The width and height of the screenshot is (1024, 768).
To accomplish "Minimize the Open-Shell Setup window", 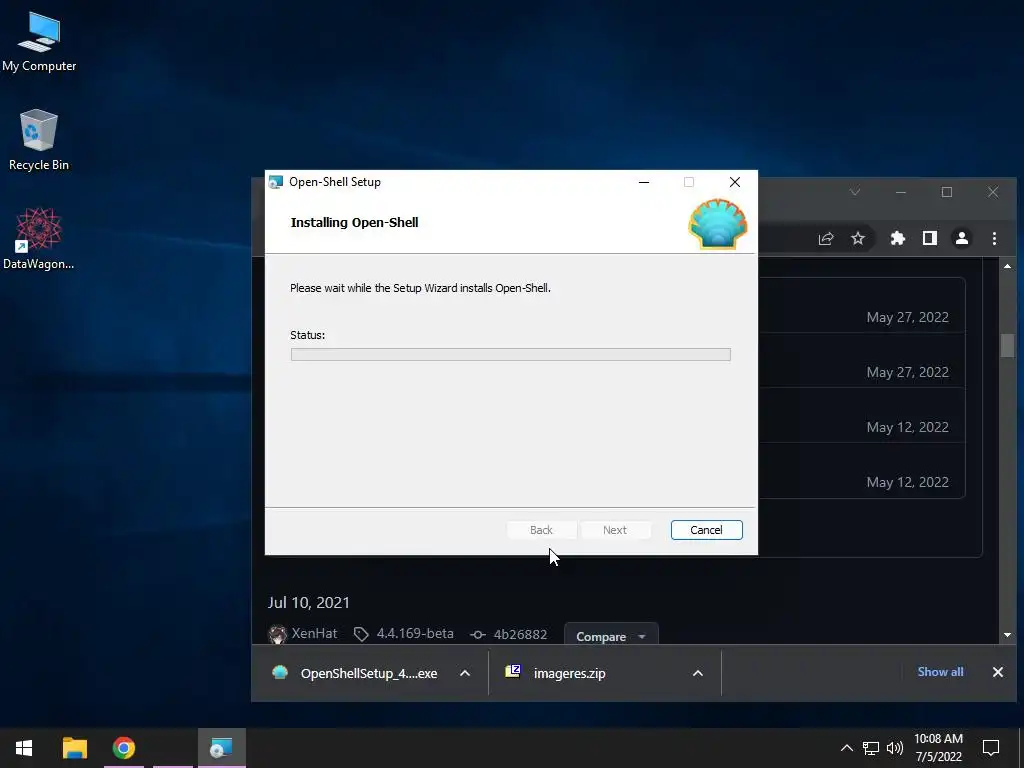I will pyautogui.click(x=644, y=182).
